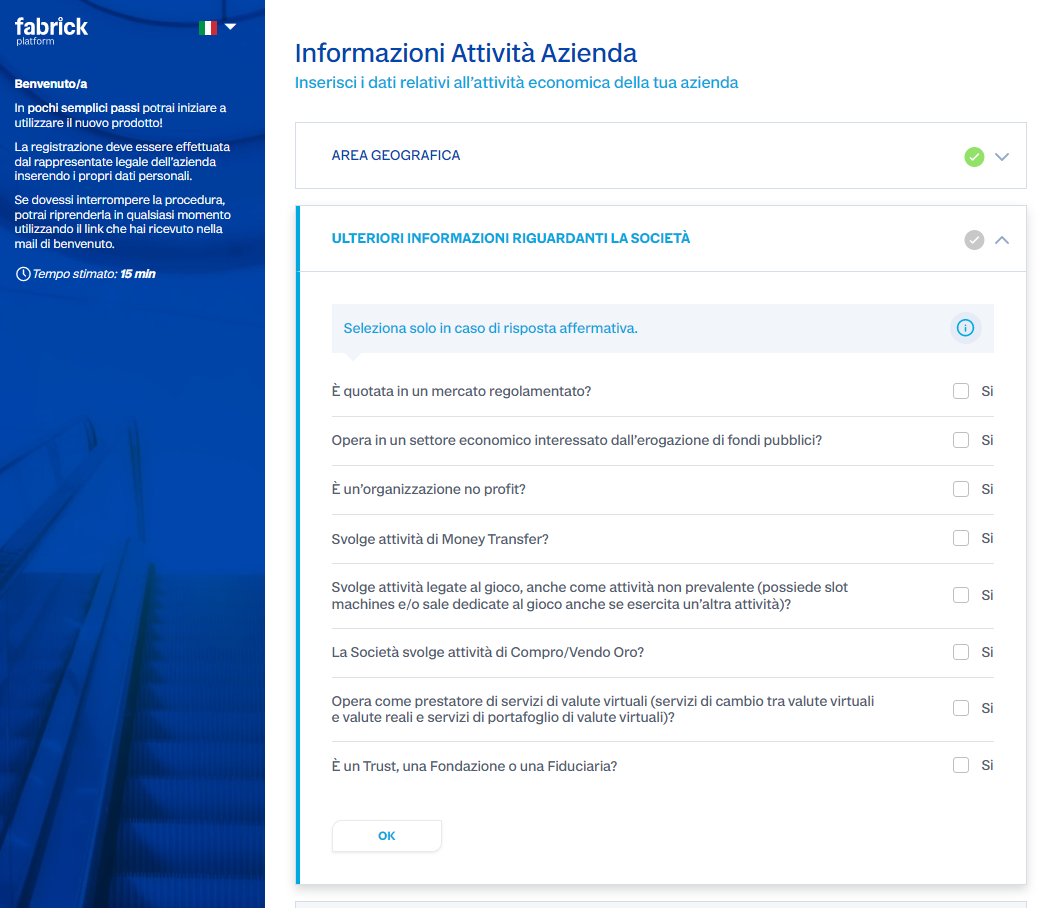This screenshot has height=908, width=1043.
Task: Tick Si for valute virtuali services
Action: point(961,708)
